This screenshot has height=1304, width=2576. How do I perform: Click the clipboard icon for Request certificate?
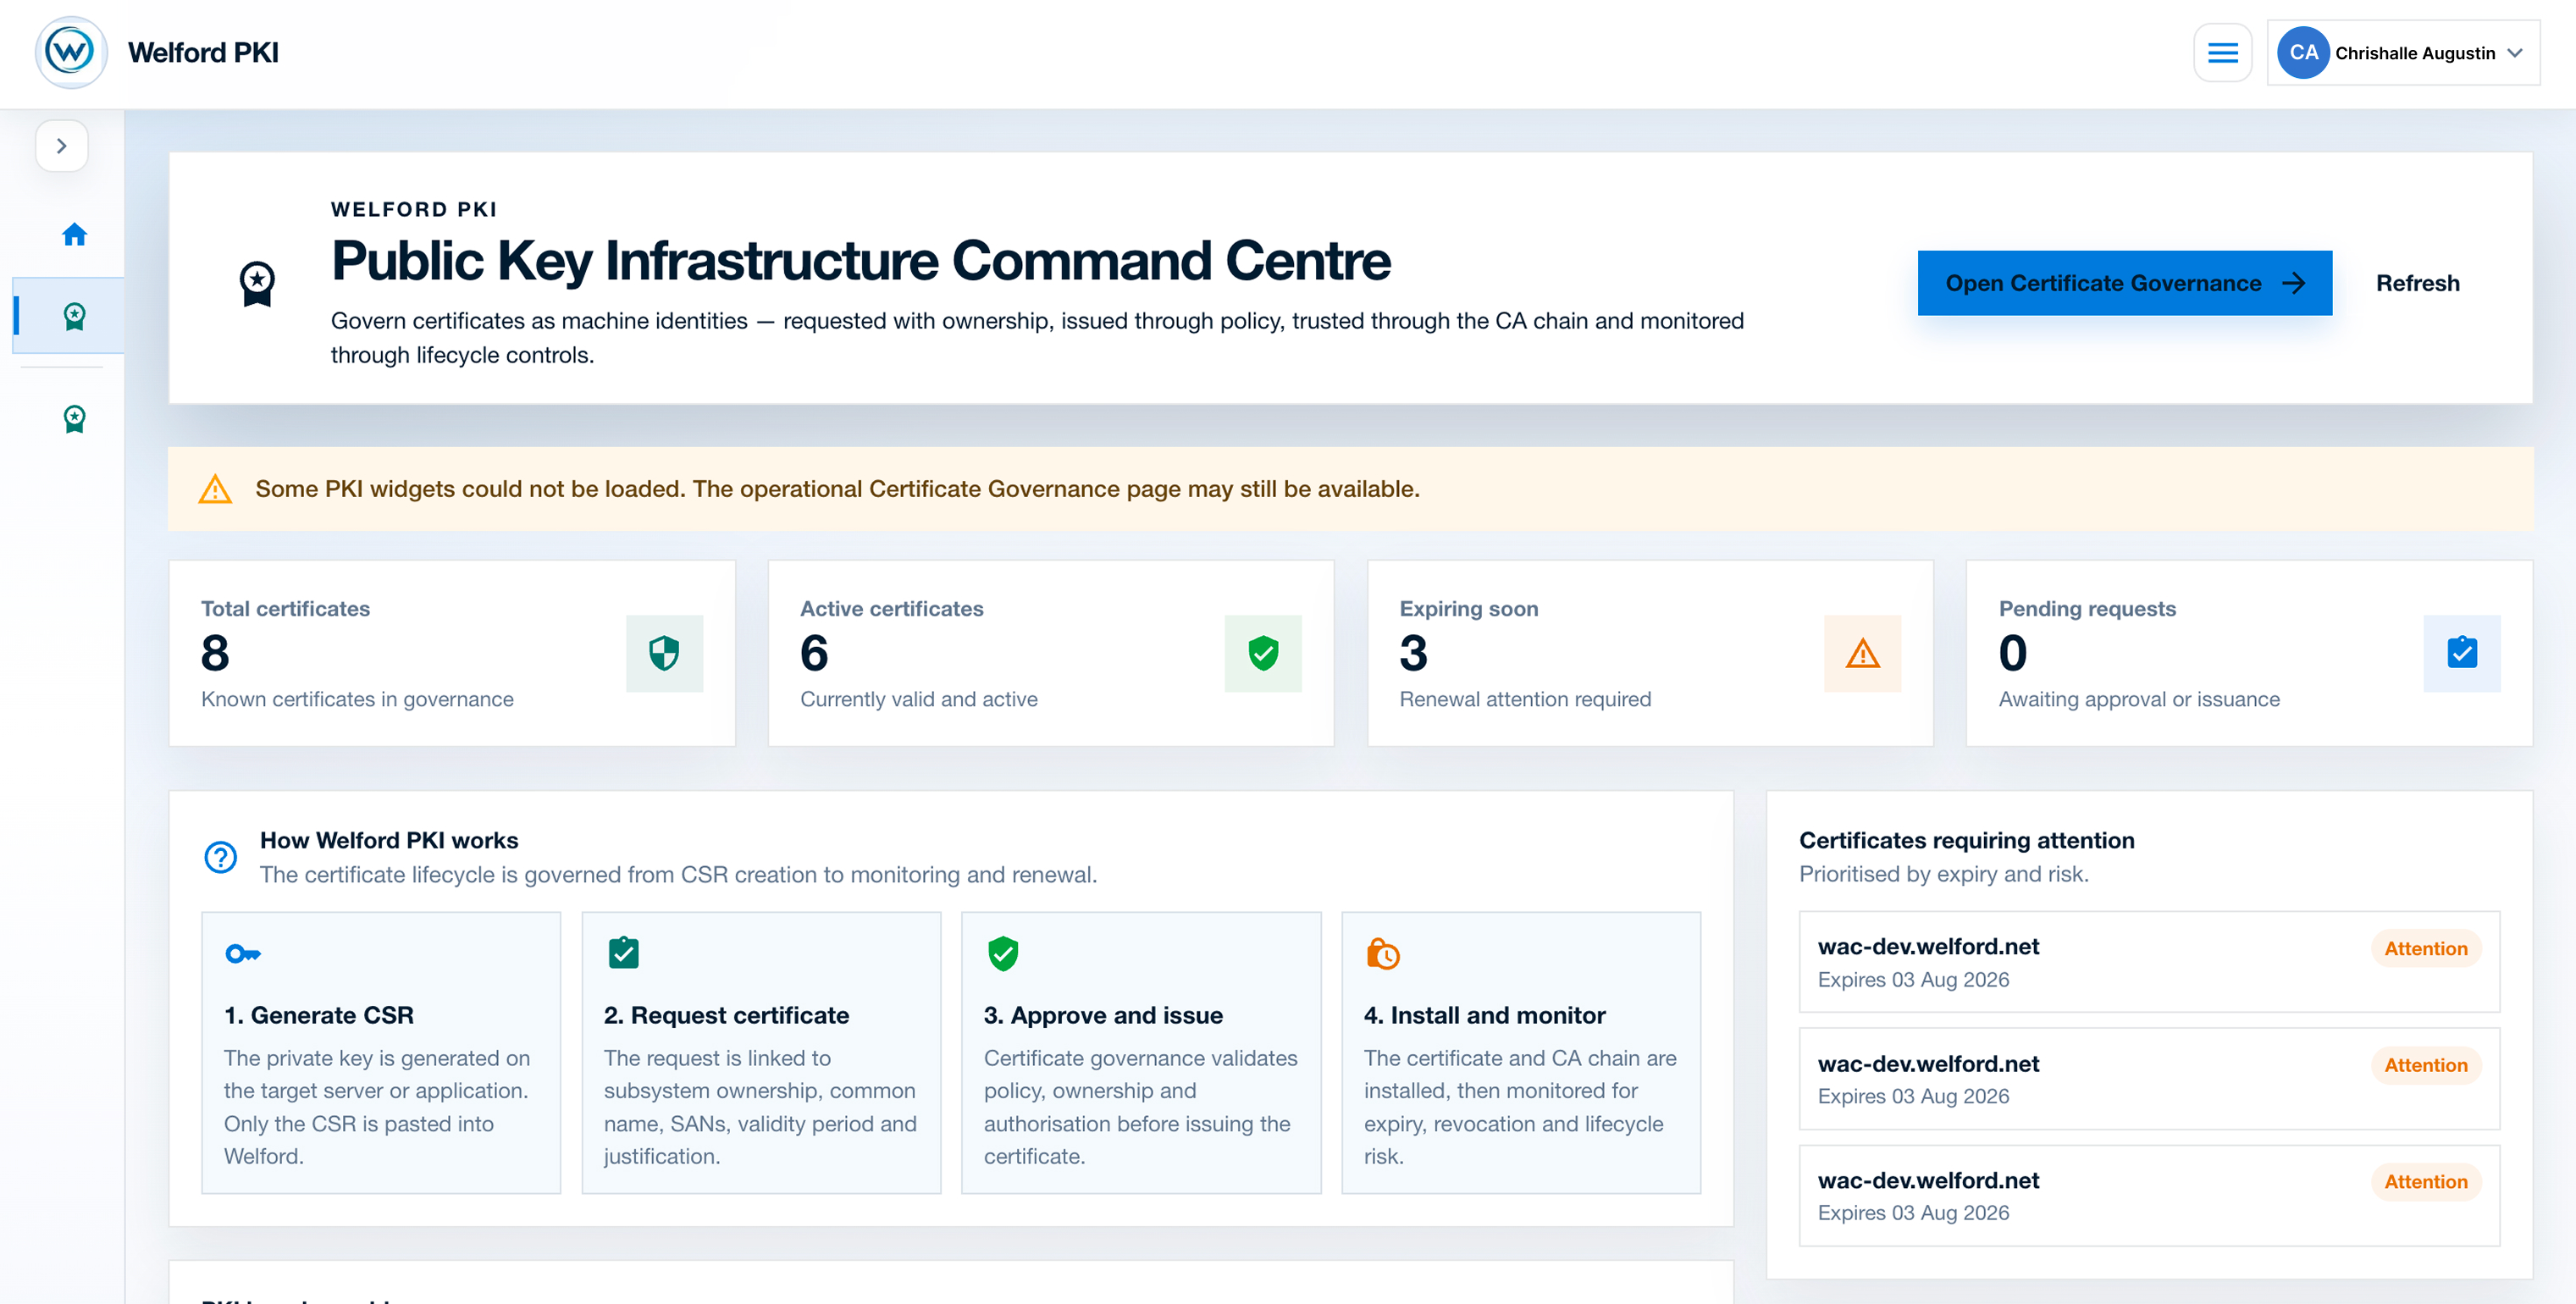624,953
